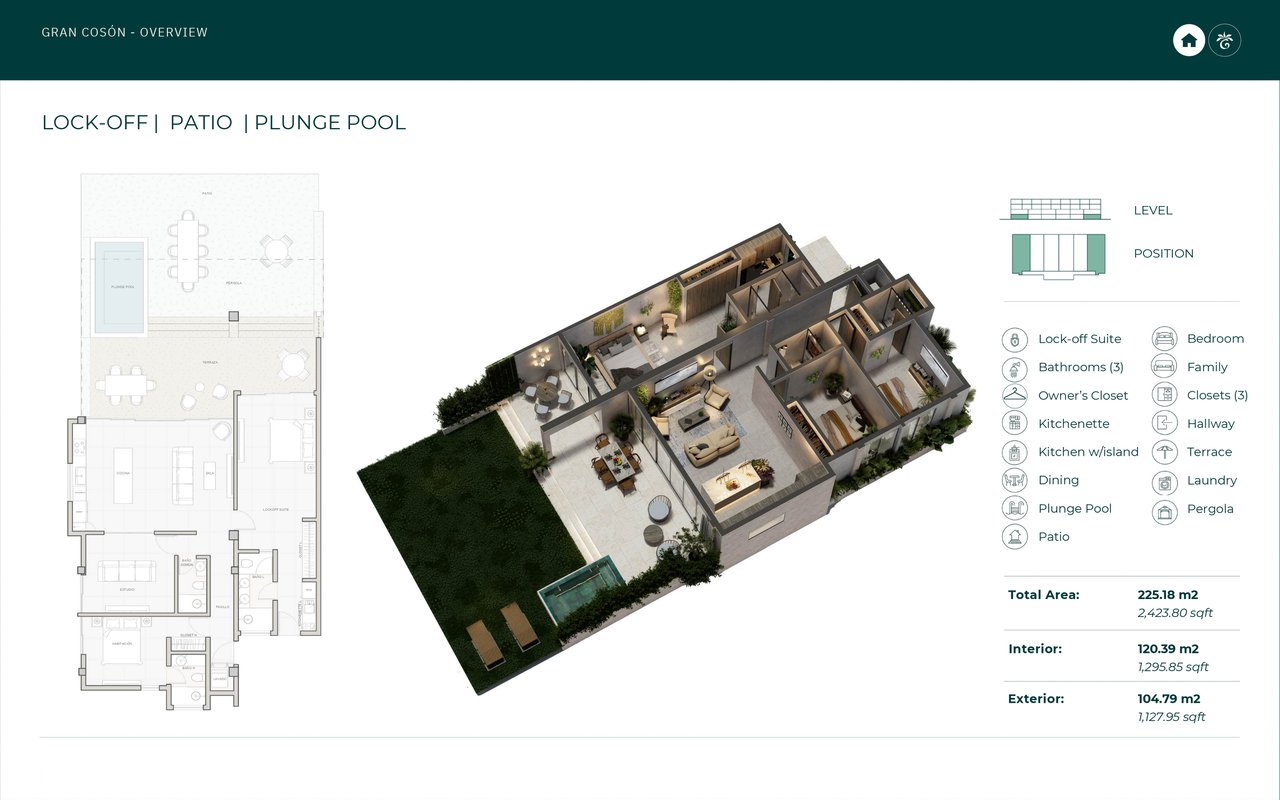Click the Patio icon
This screenshot has height=800, width=1280.
coord(1015,537)
